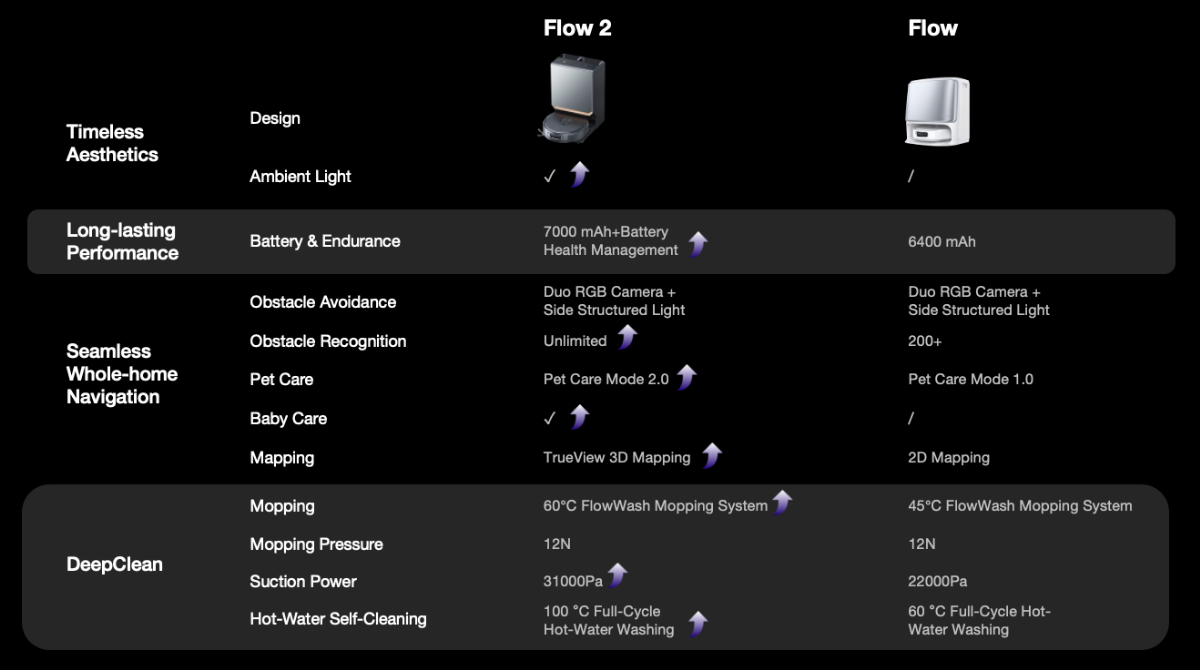
Task: Click the DeepClean section title
Action: click(x=114, y=564)
